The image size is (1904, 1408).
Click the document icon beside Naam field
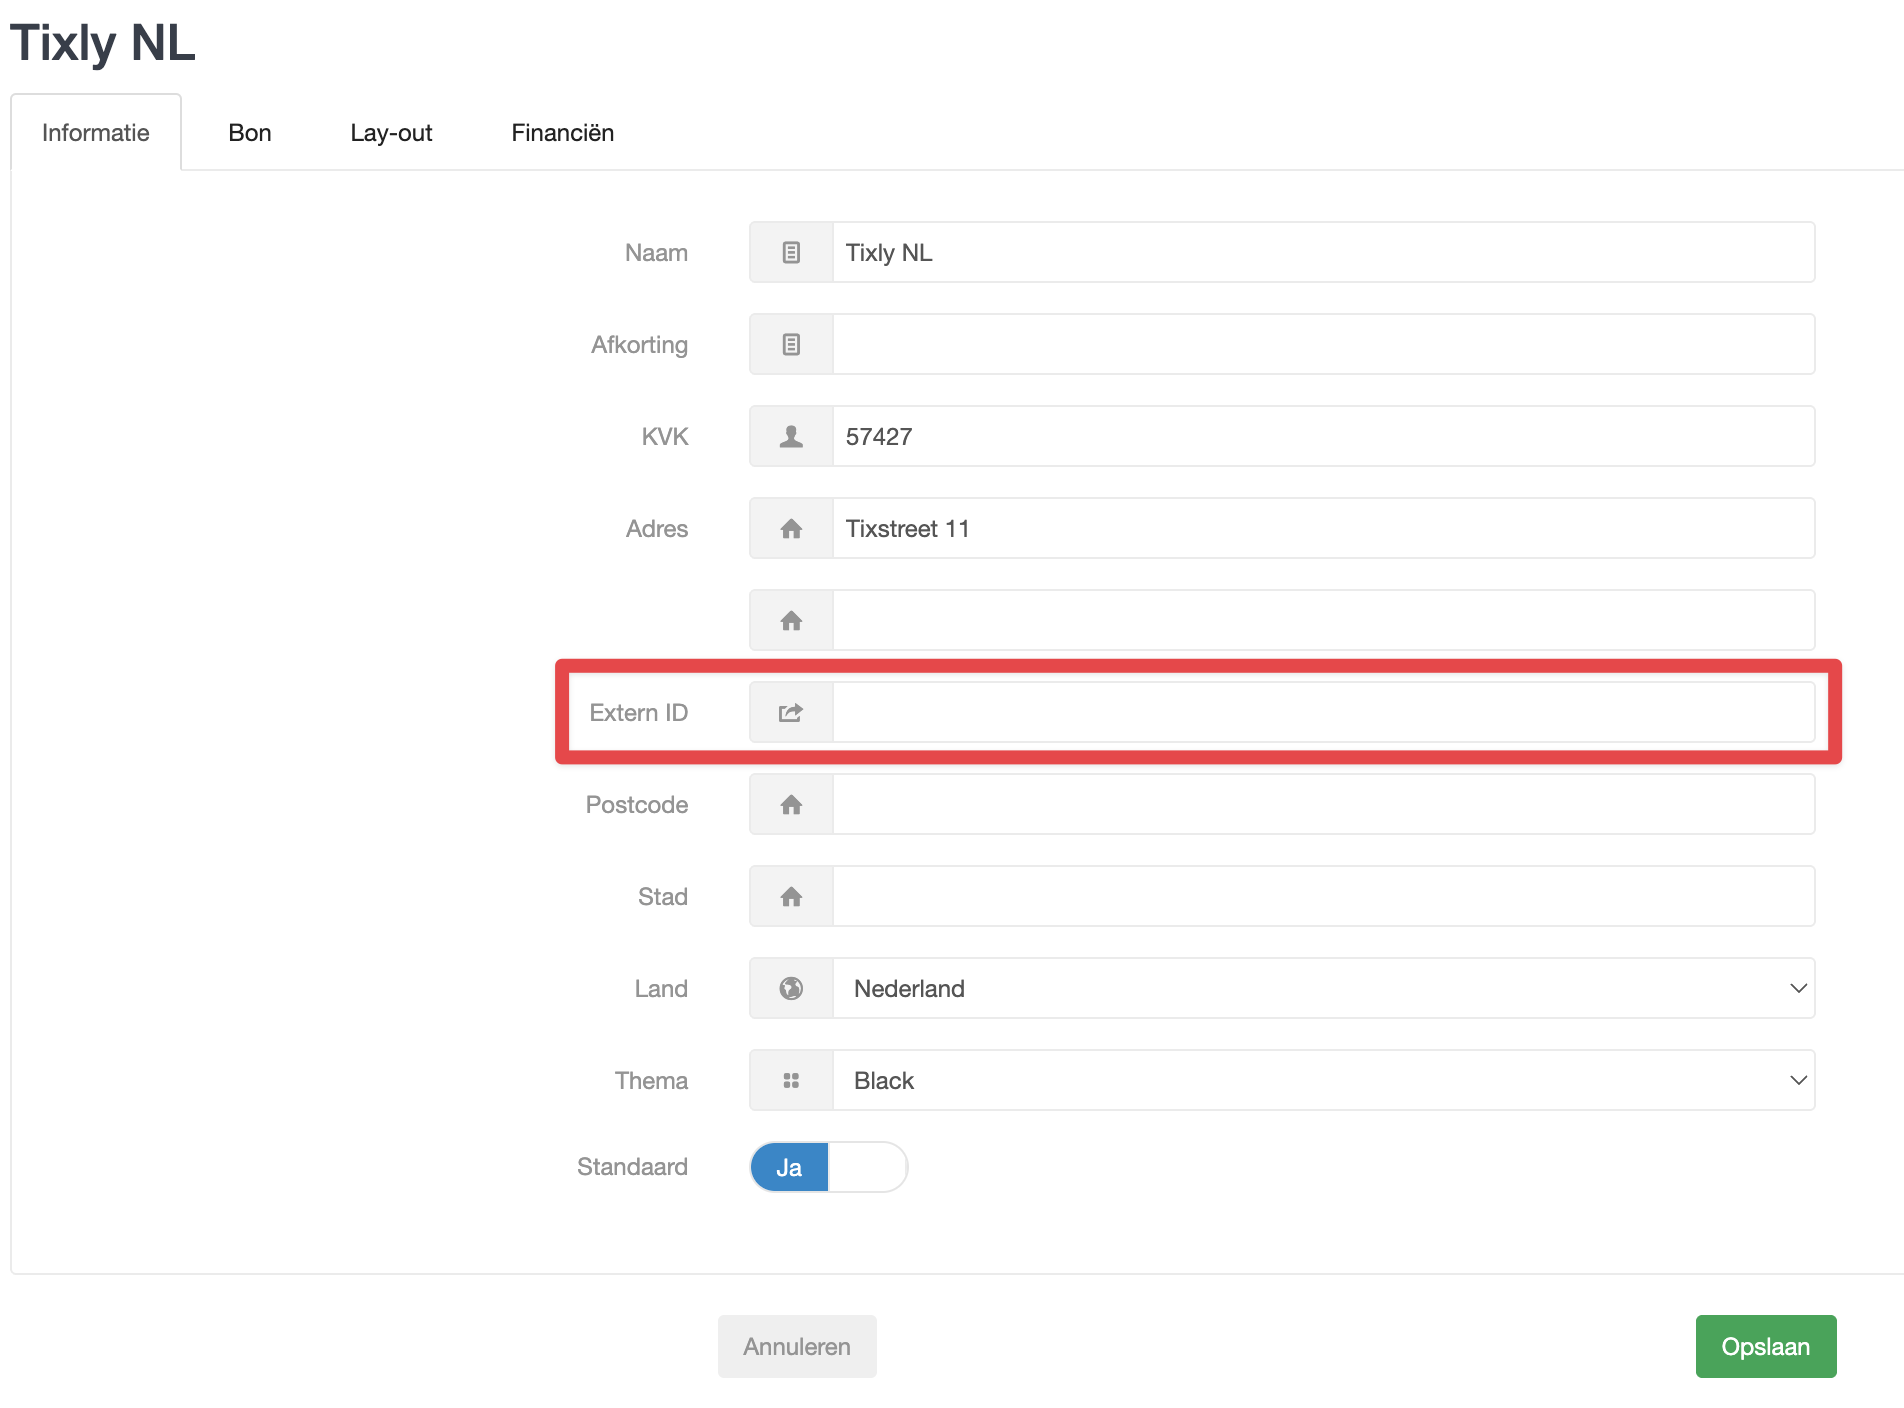pos(791,253)
